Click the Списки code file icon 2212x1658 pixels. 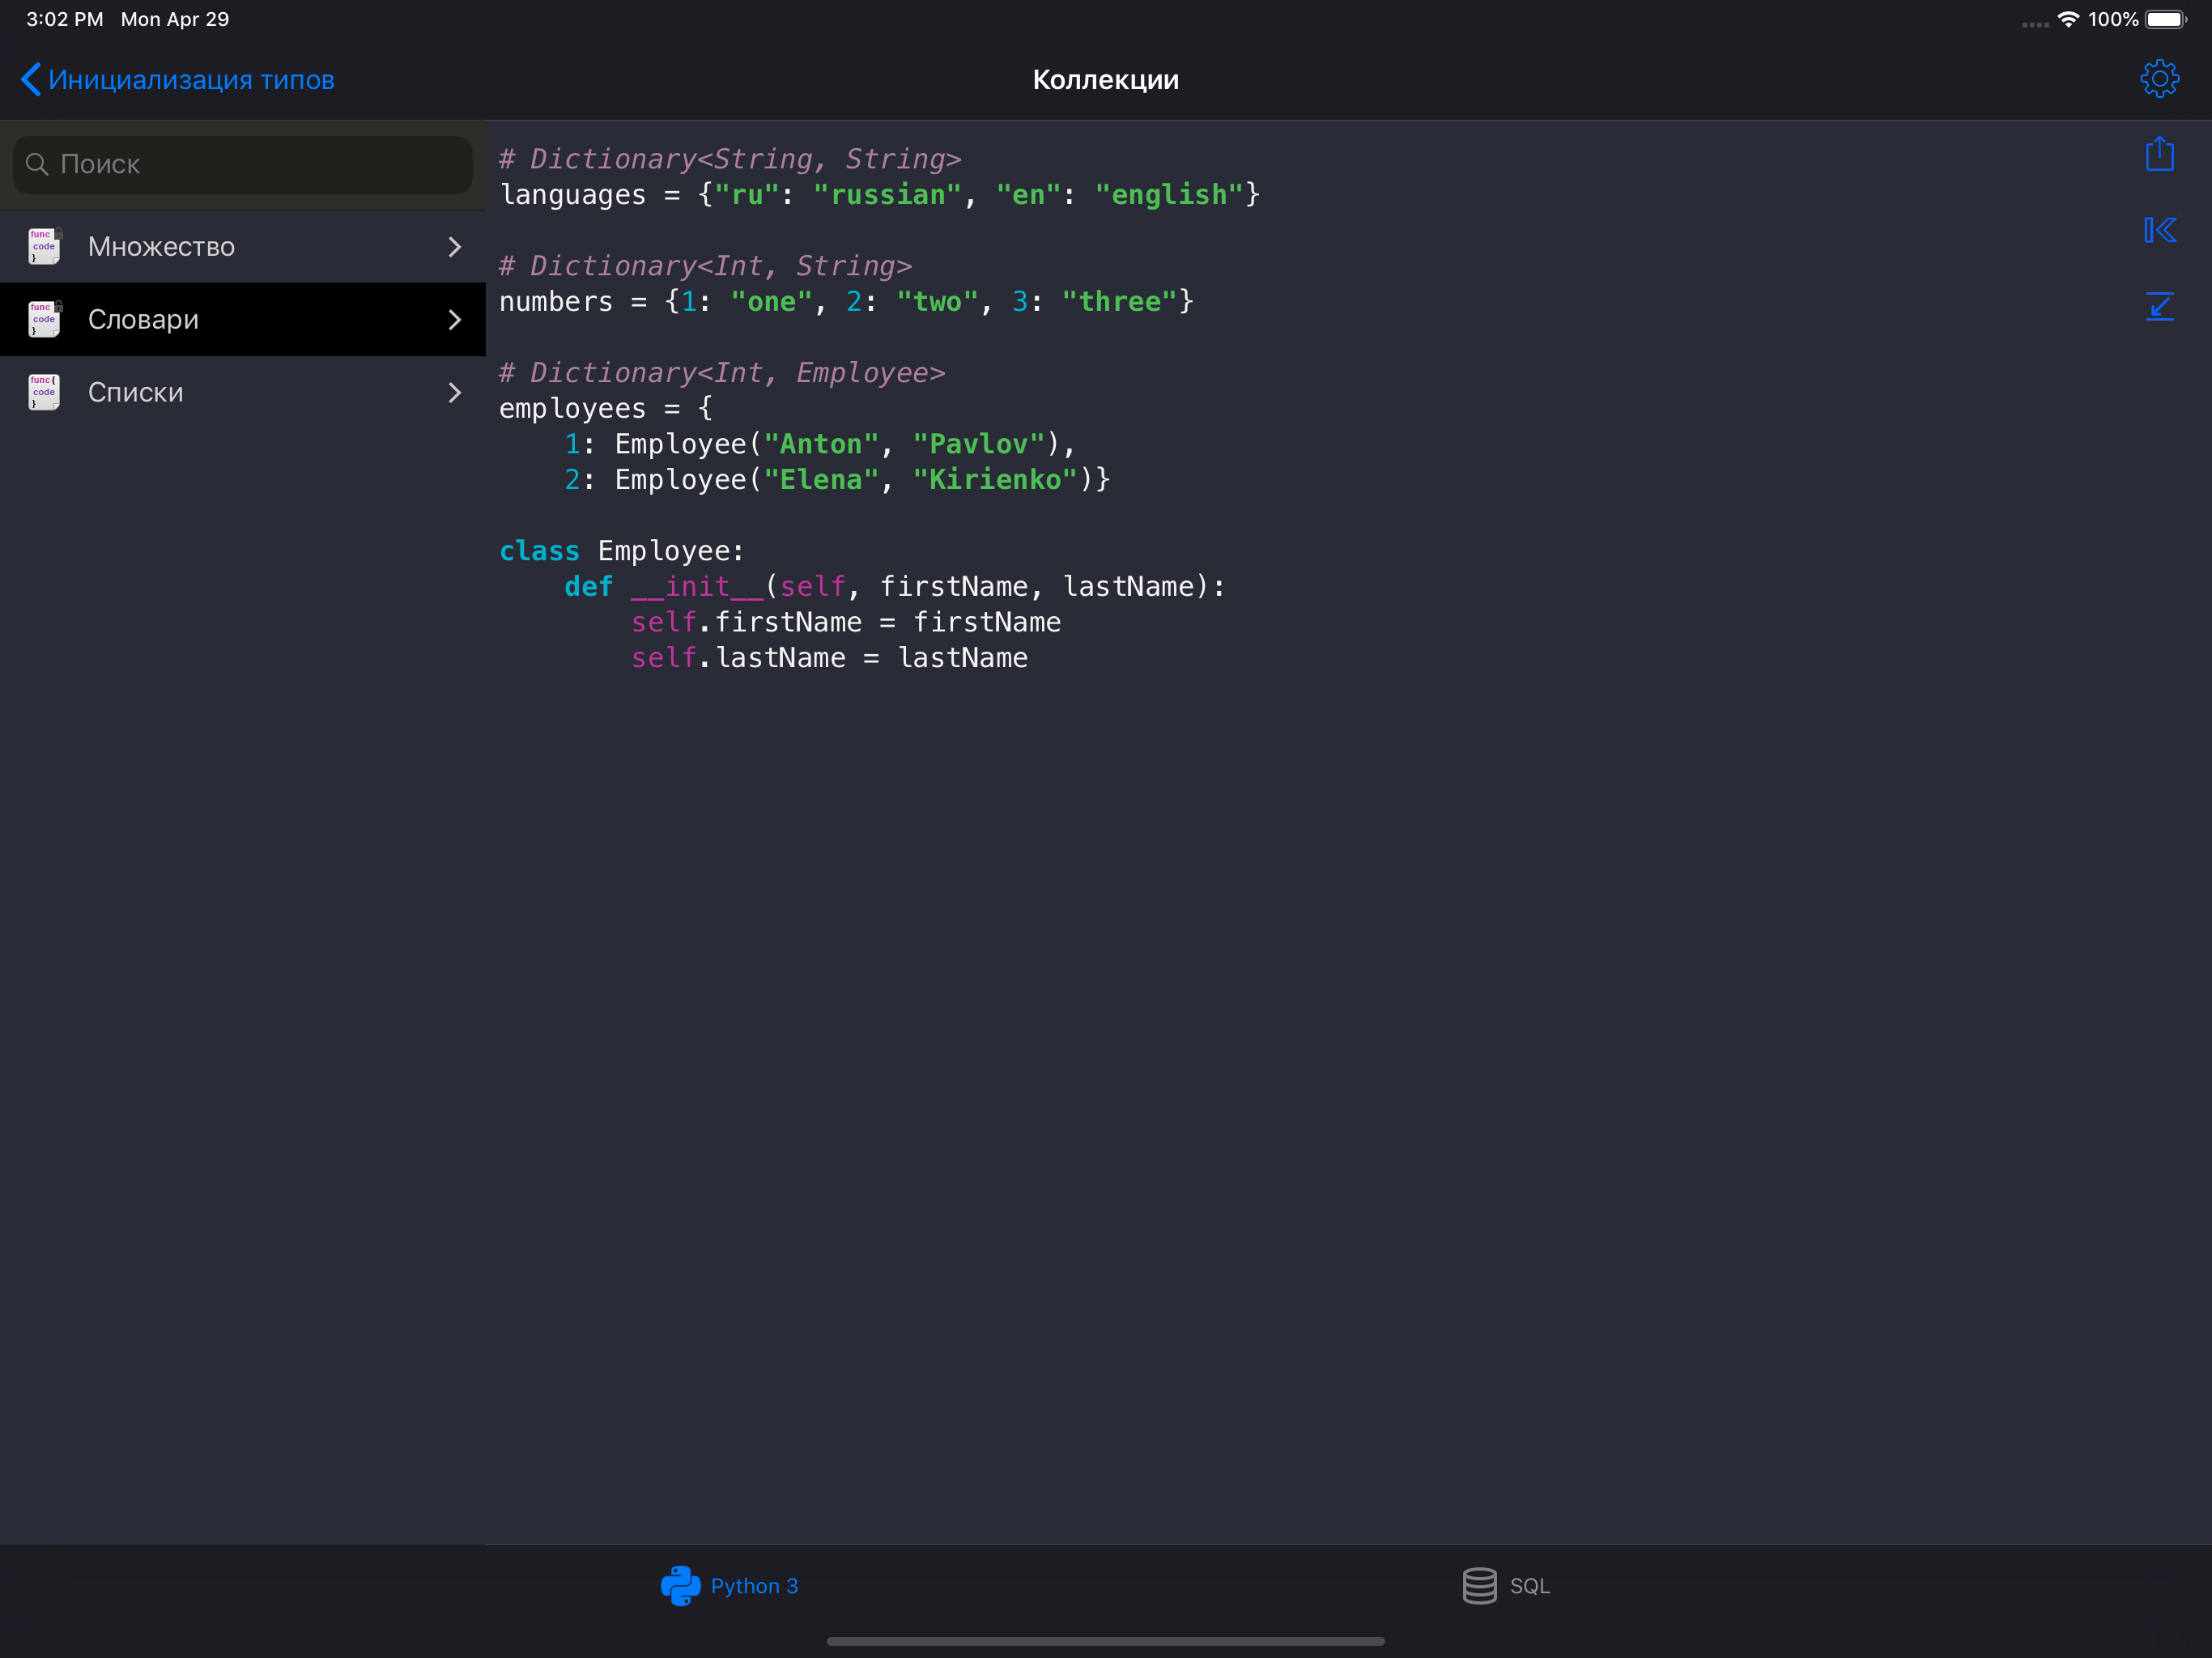44,392
